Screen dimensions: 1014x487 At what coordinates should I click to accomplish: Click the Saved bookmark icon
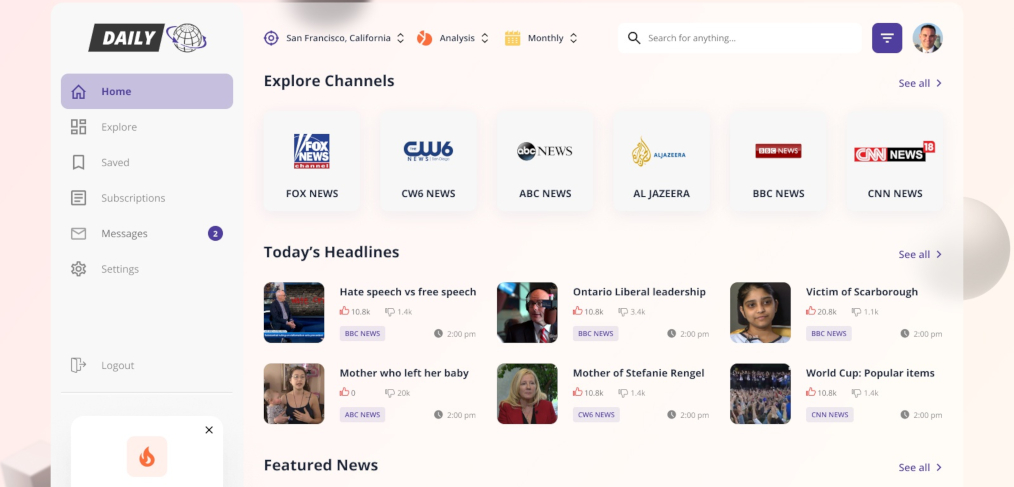click(78, 162)
